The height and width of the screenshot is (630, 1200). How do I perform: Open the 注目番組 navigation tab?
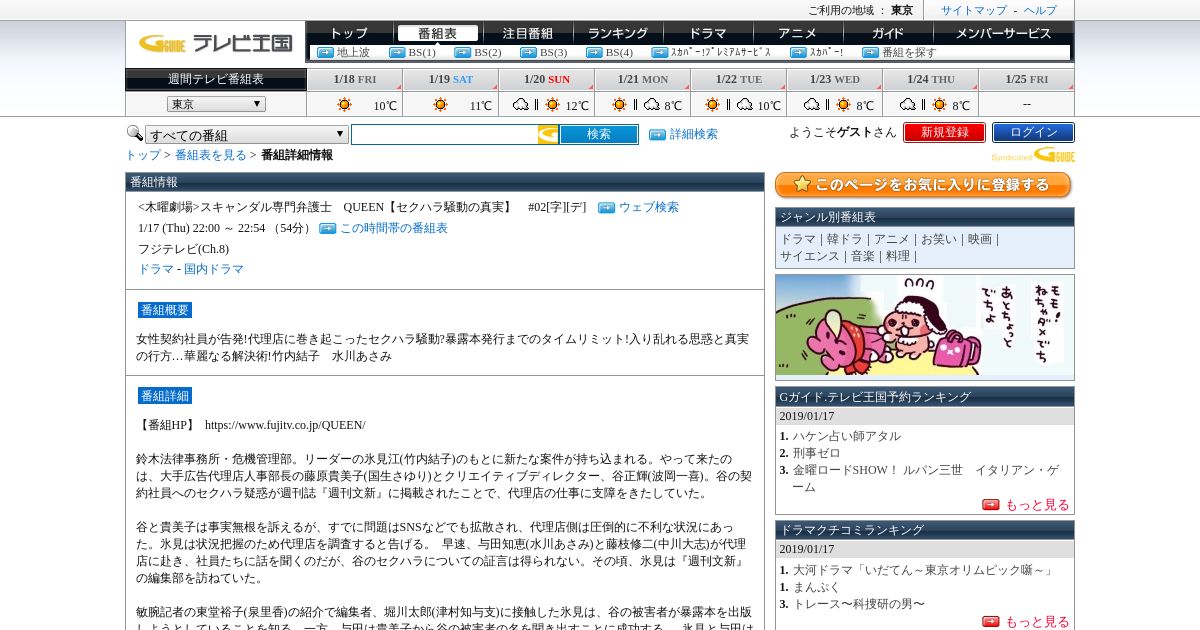[527, 33]
